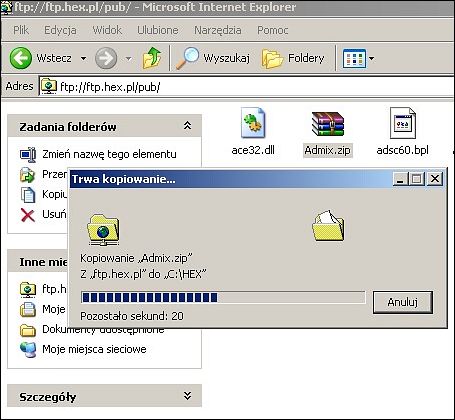Open Moje miejsca sieciowe link

(94, 349)
